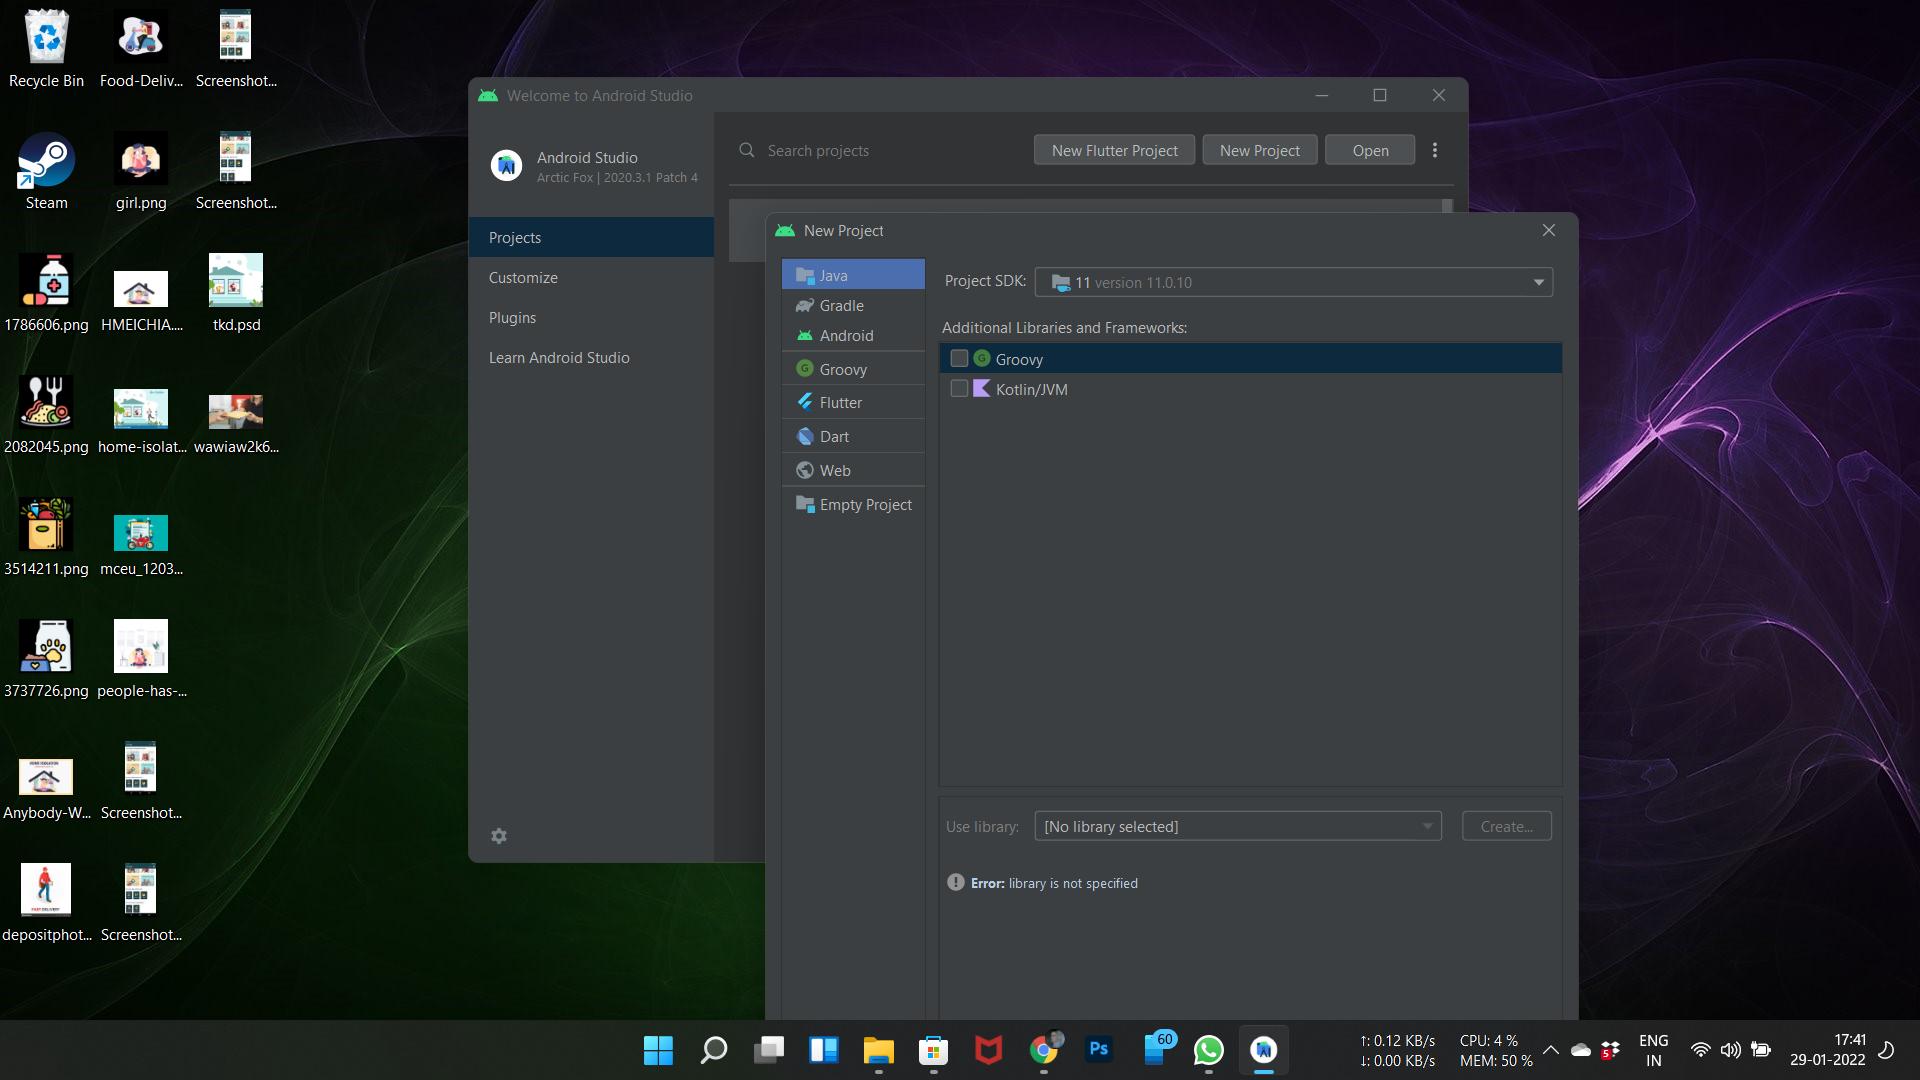Show hidden system tray icons chevron

point(1550,1050)
